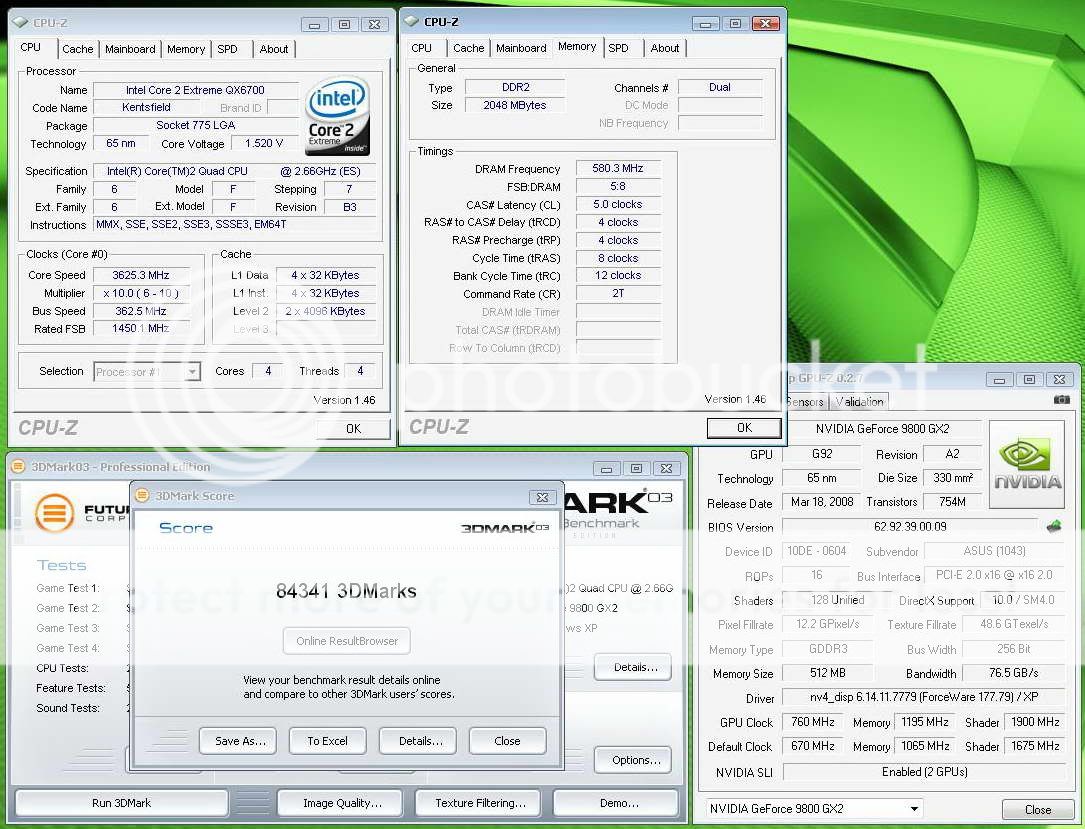
Task: Click the bus speed value '362.5 MHz'
Action: coord(141,311)
